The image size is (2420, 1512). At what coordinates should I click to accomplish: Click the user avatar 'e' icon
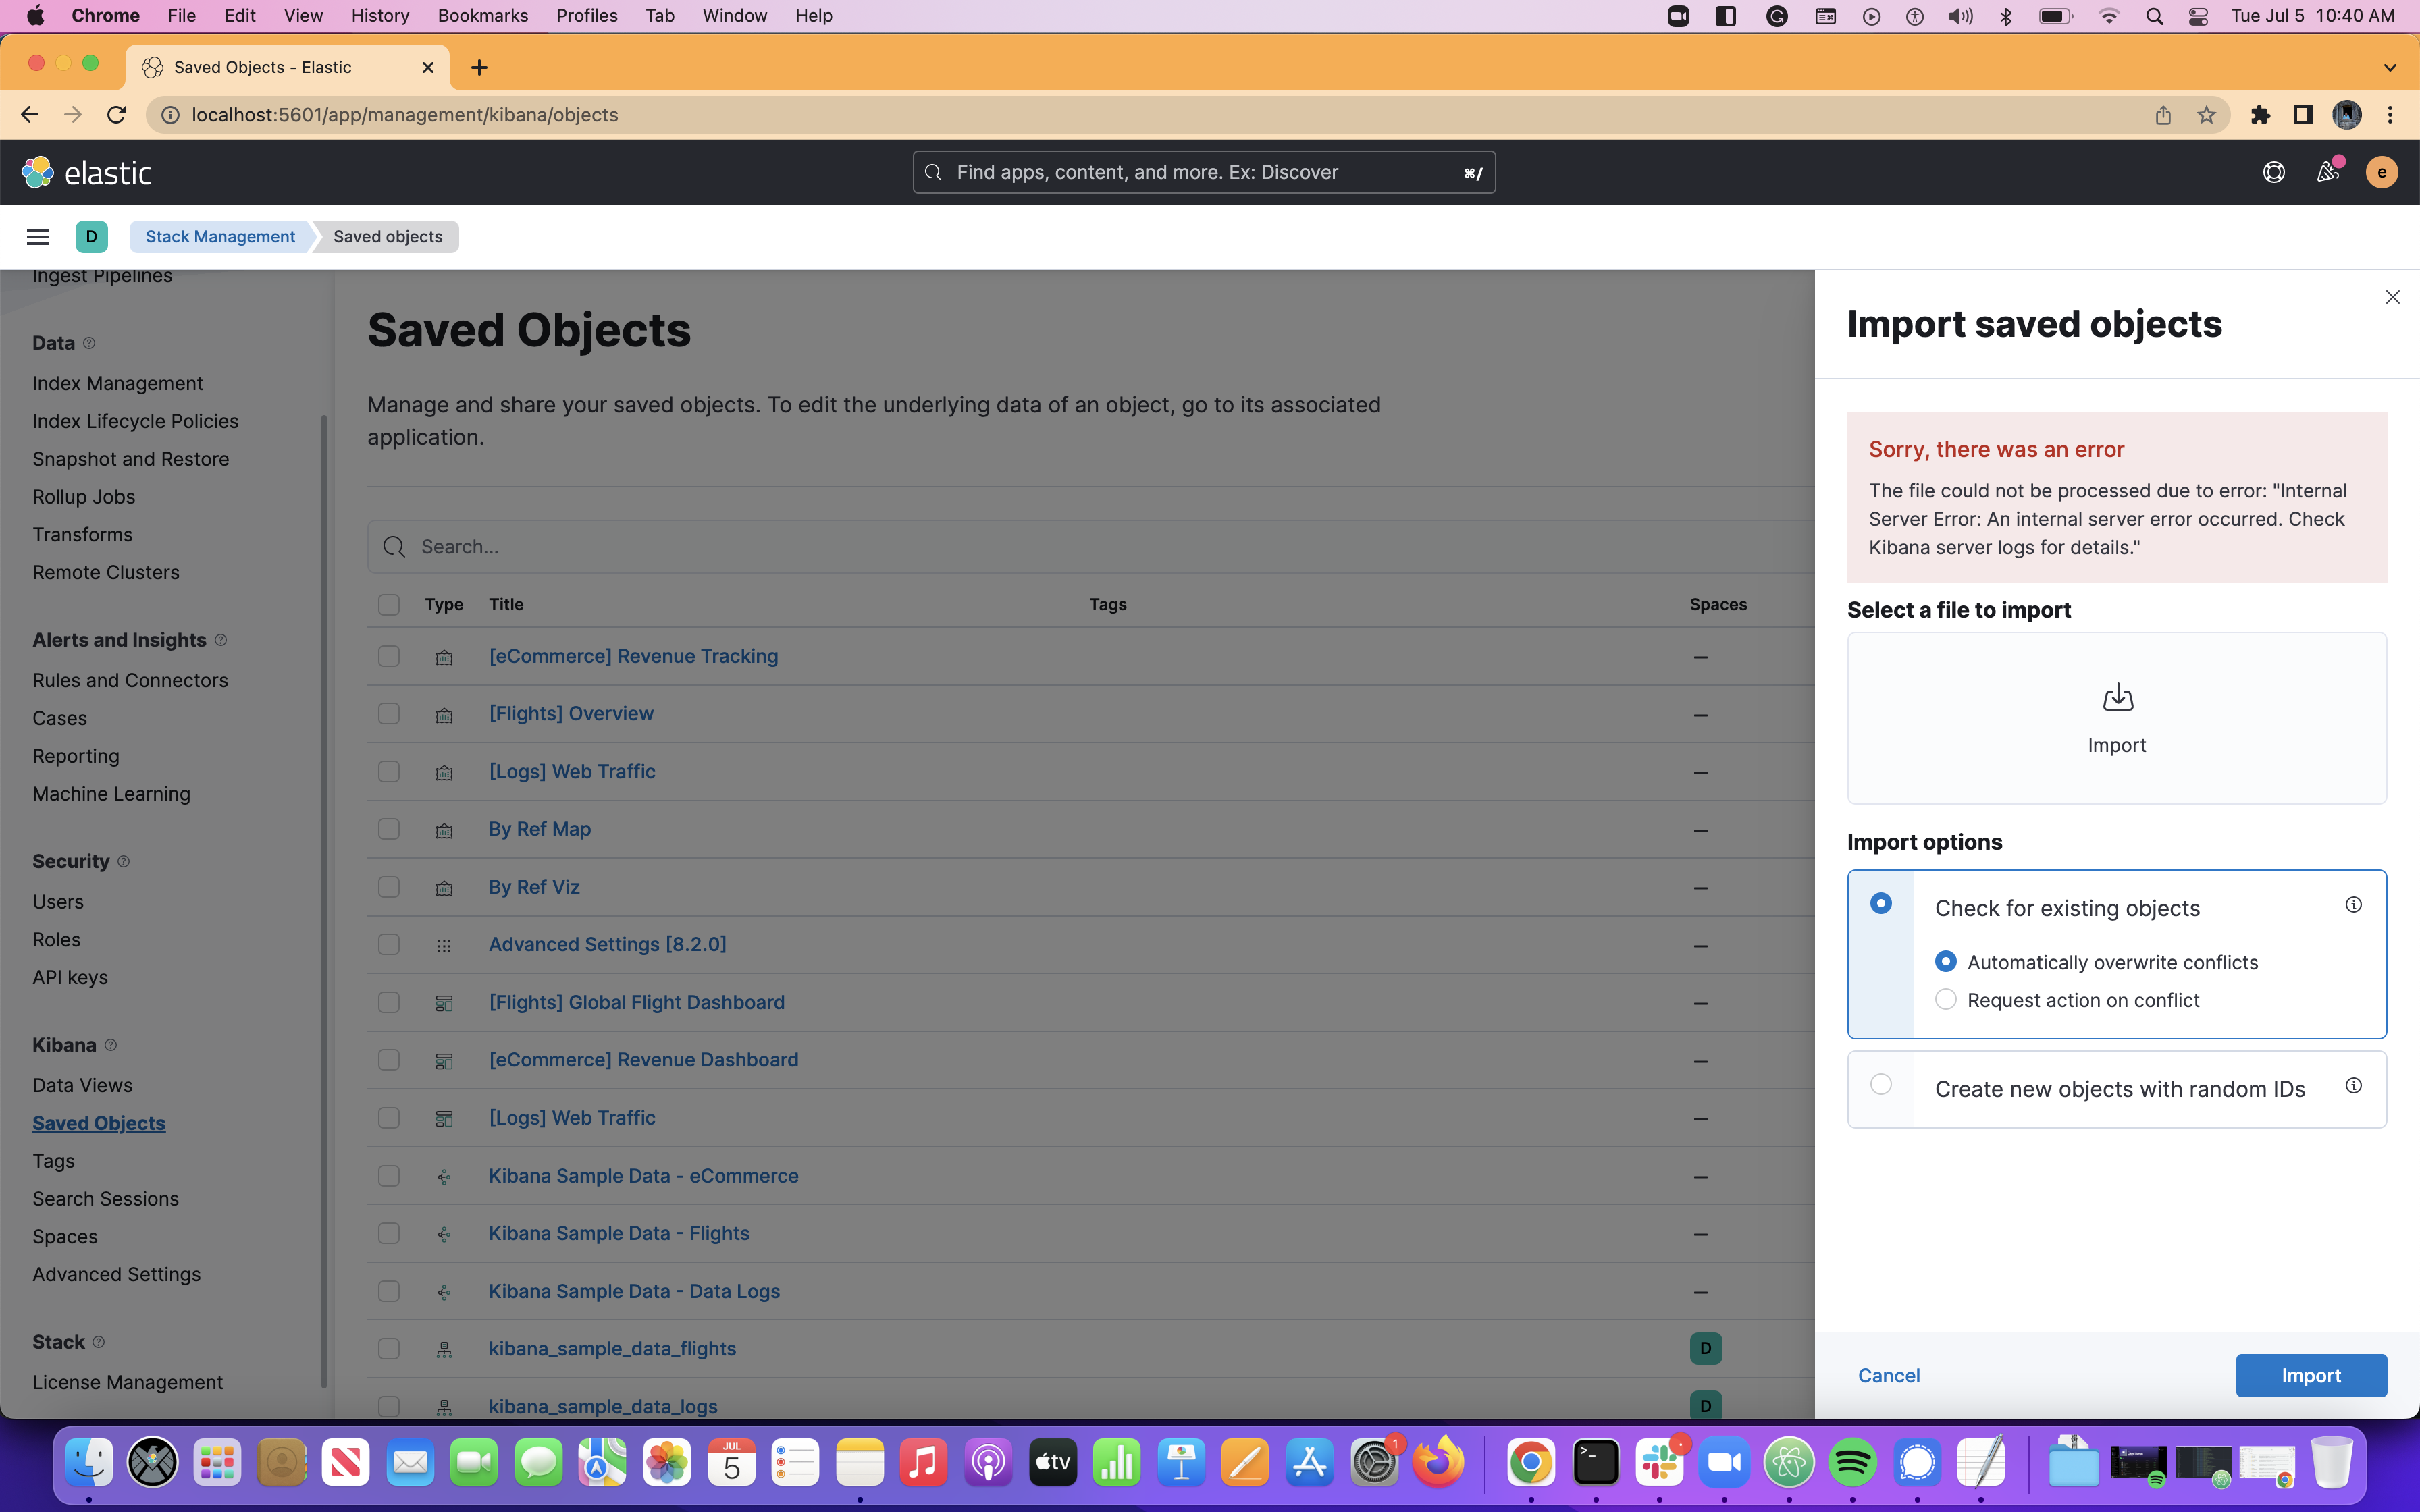coord(2381,173)
